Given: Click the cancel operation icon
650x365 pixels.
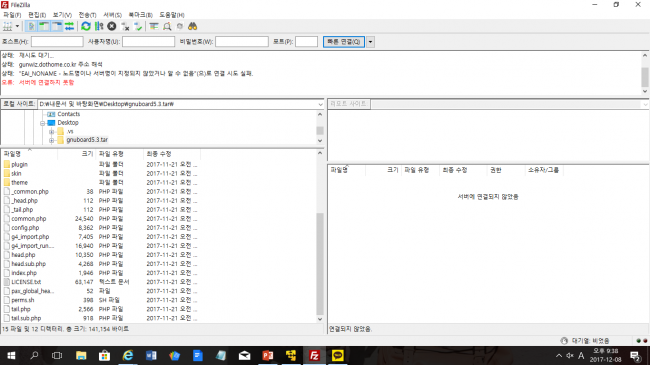Looking at the screenshot, I should (112, 27).
